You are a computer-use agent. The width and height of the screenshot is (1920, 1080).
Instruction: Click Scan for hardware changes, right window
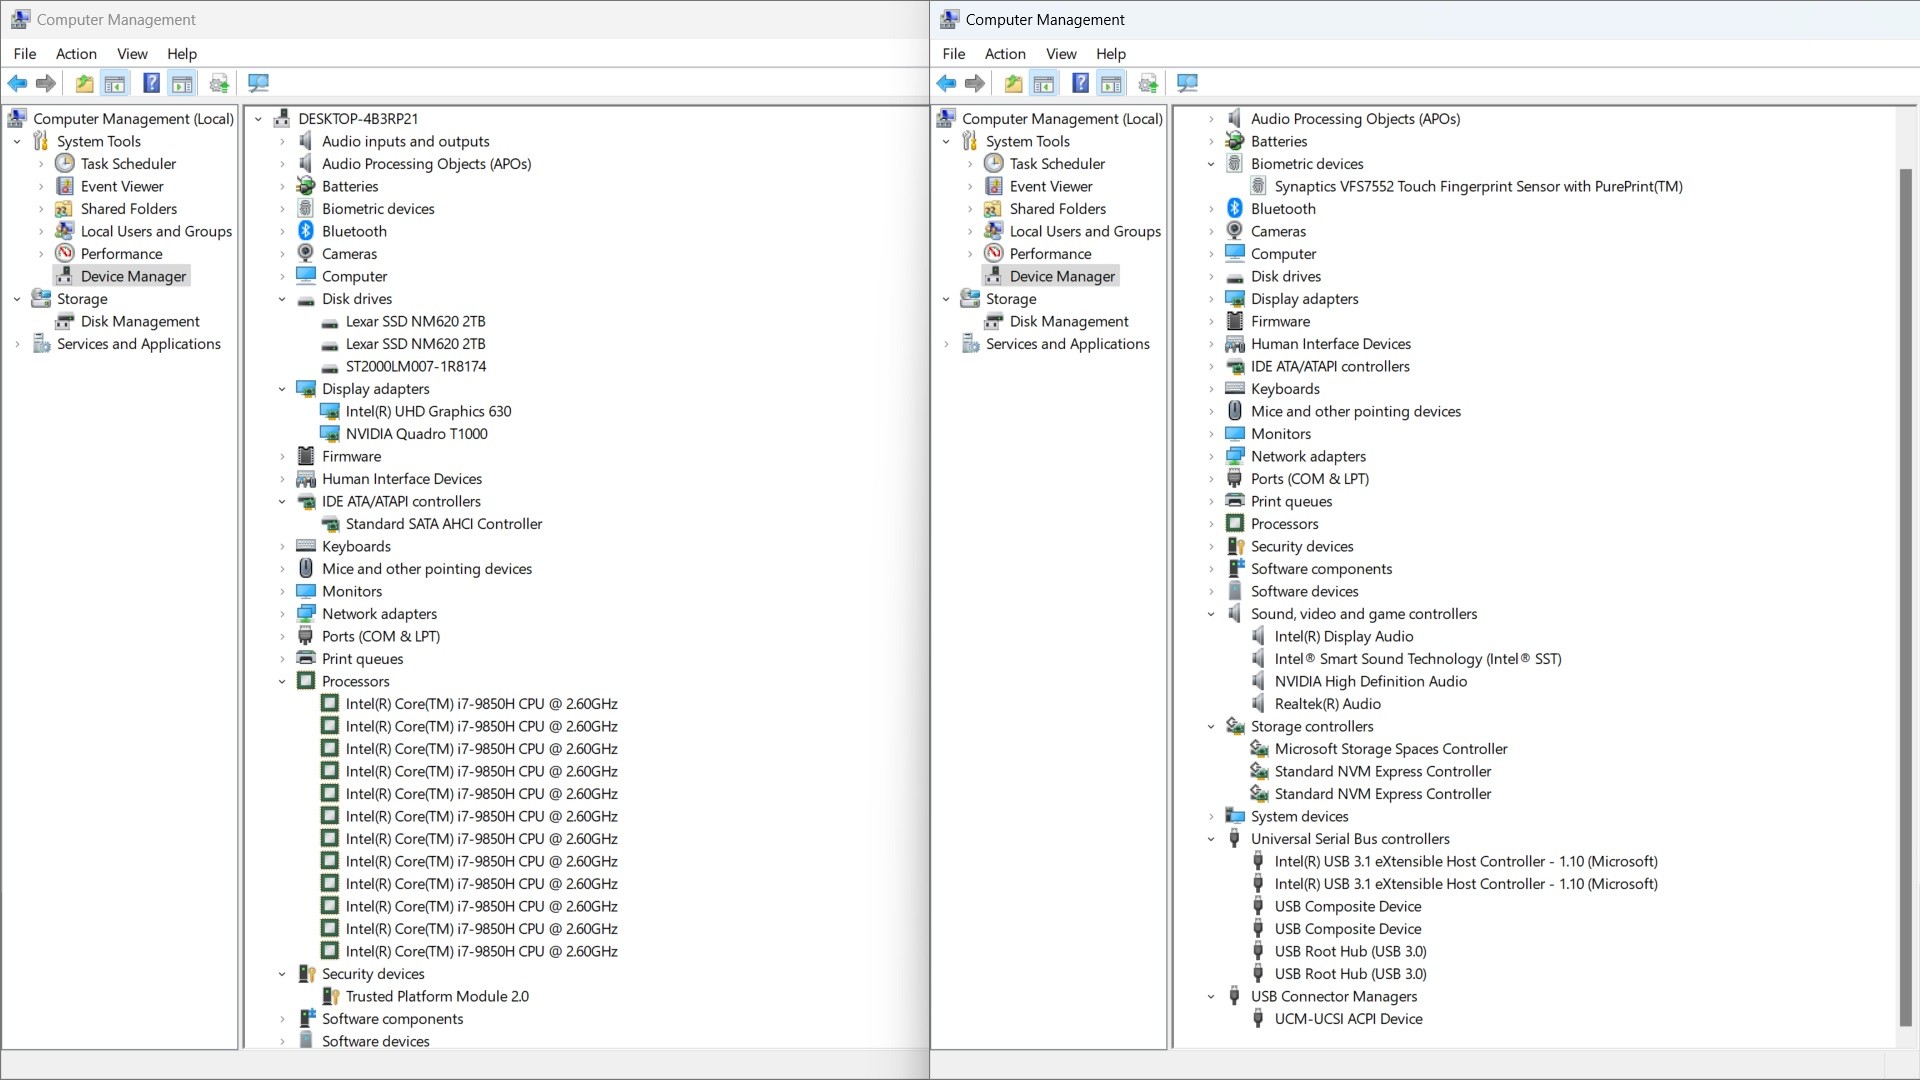(1187, 84)
